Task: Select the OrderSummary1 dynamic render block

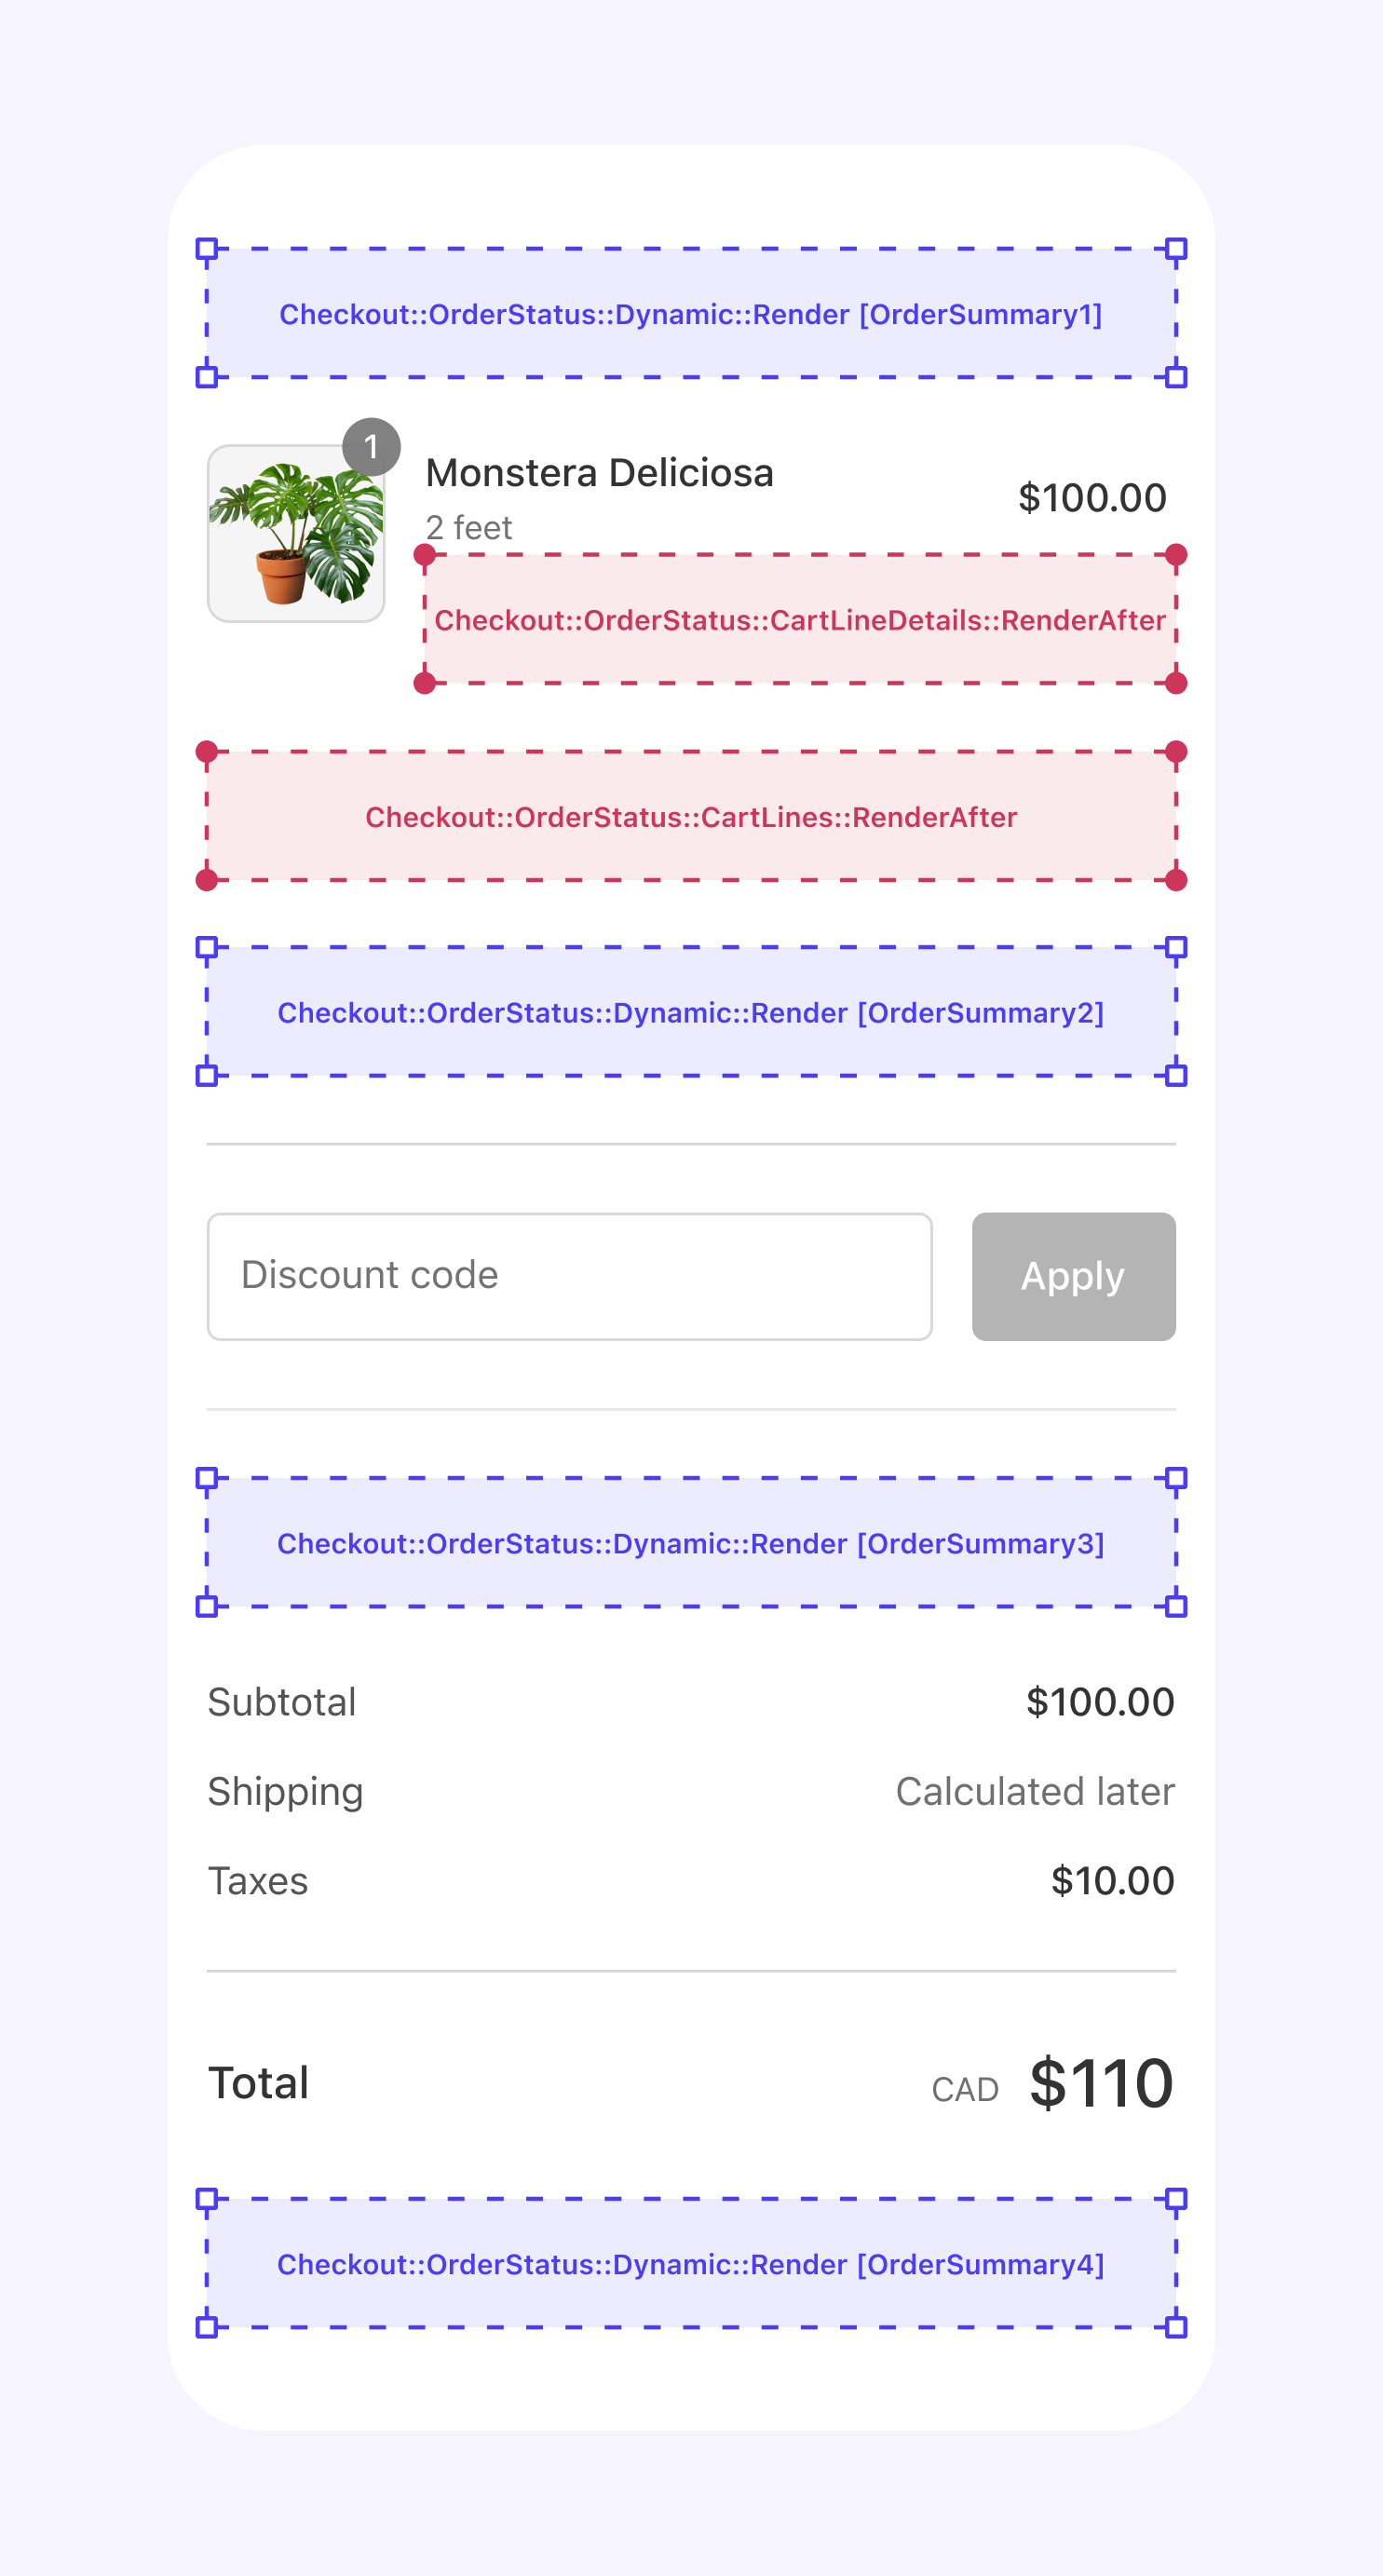Action: (x=691, y=314)
